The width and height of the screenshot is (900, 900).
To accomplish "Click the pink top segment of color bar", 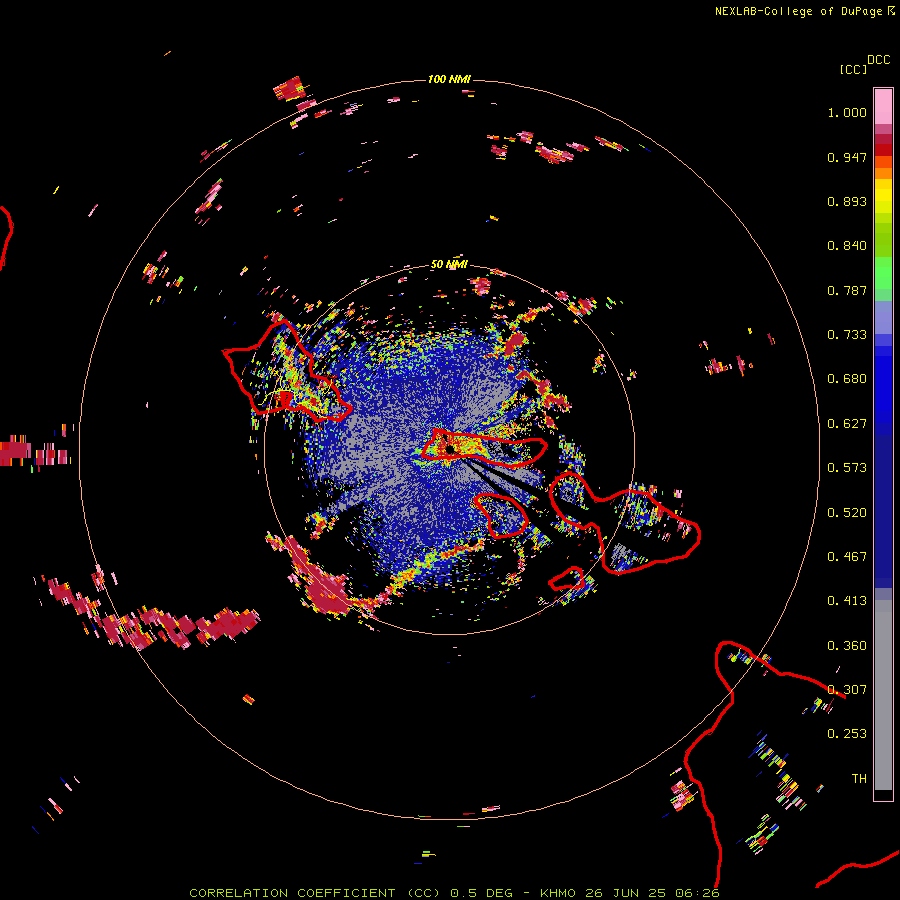I will click(x=883, y=107).
